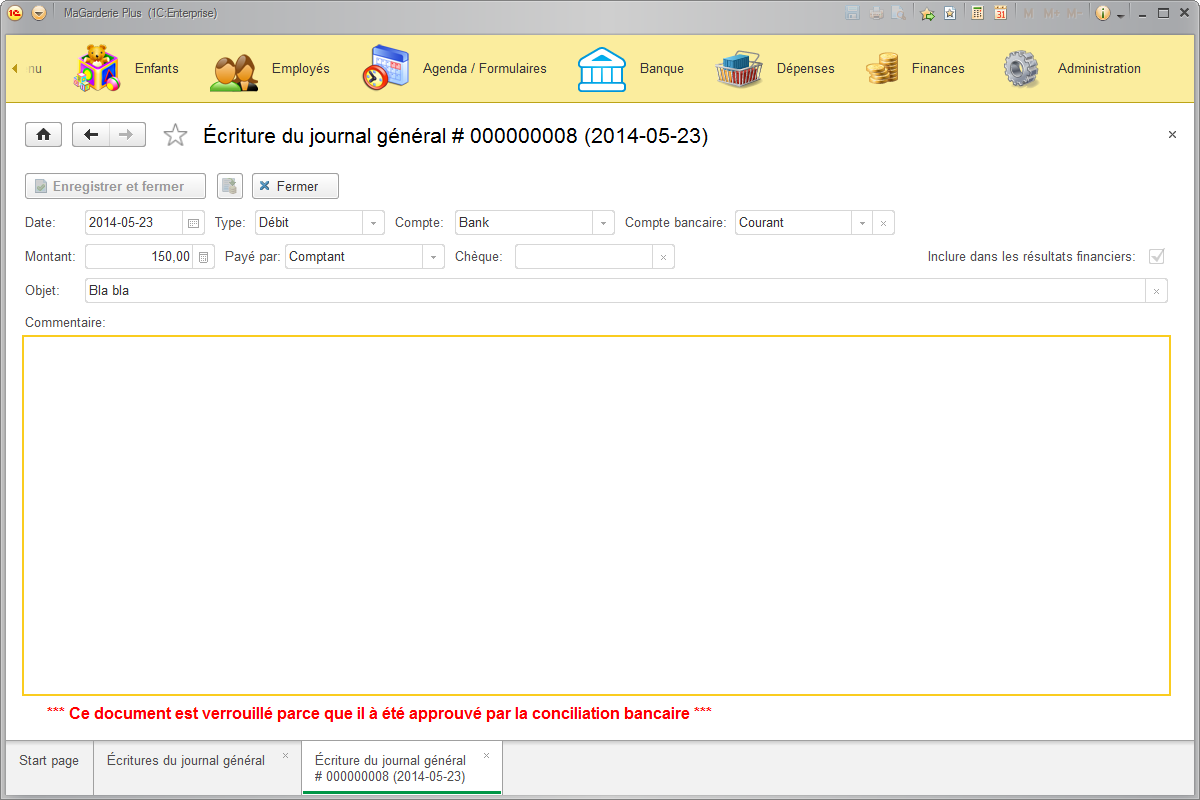Go to home page via house icon
The width and height of the screenshot is (1200, 800).
(x=43, y=134)
